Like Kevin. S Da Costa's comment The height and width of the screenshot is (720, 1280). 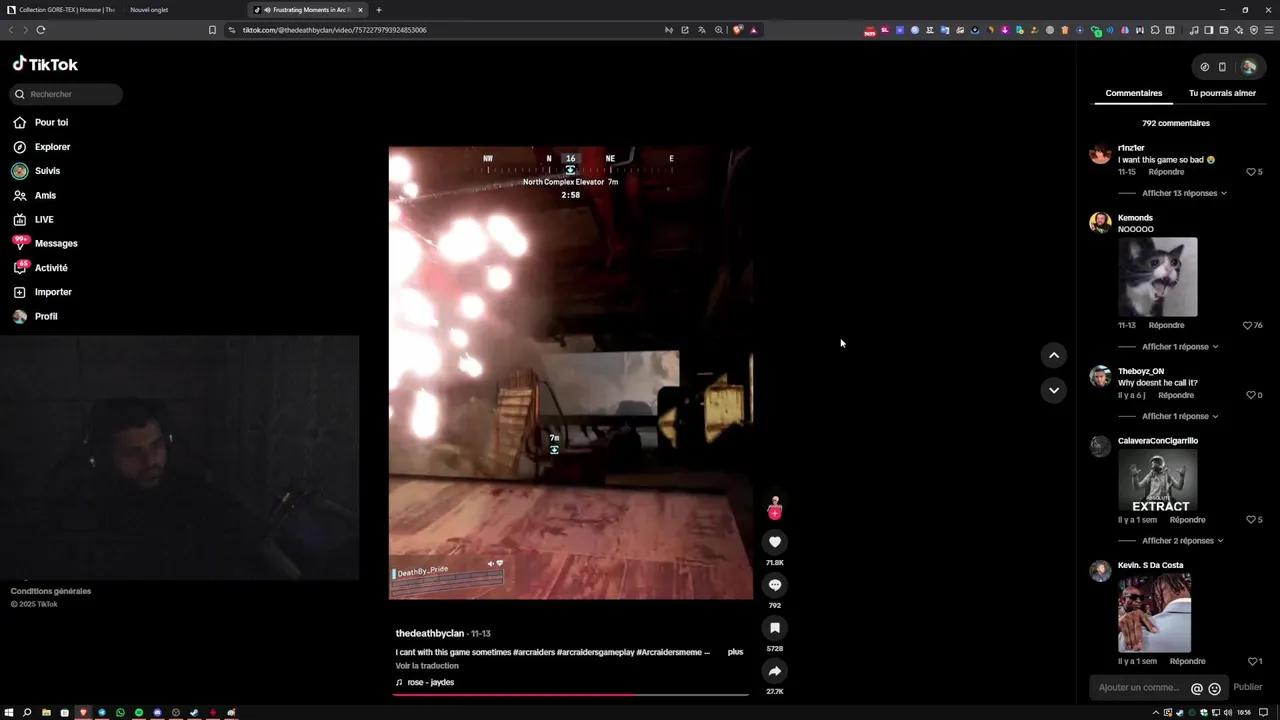click(x=1253, y=661)
